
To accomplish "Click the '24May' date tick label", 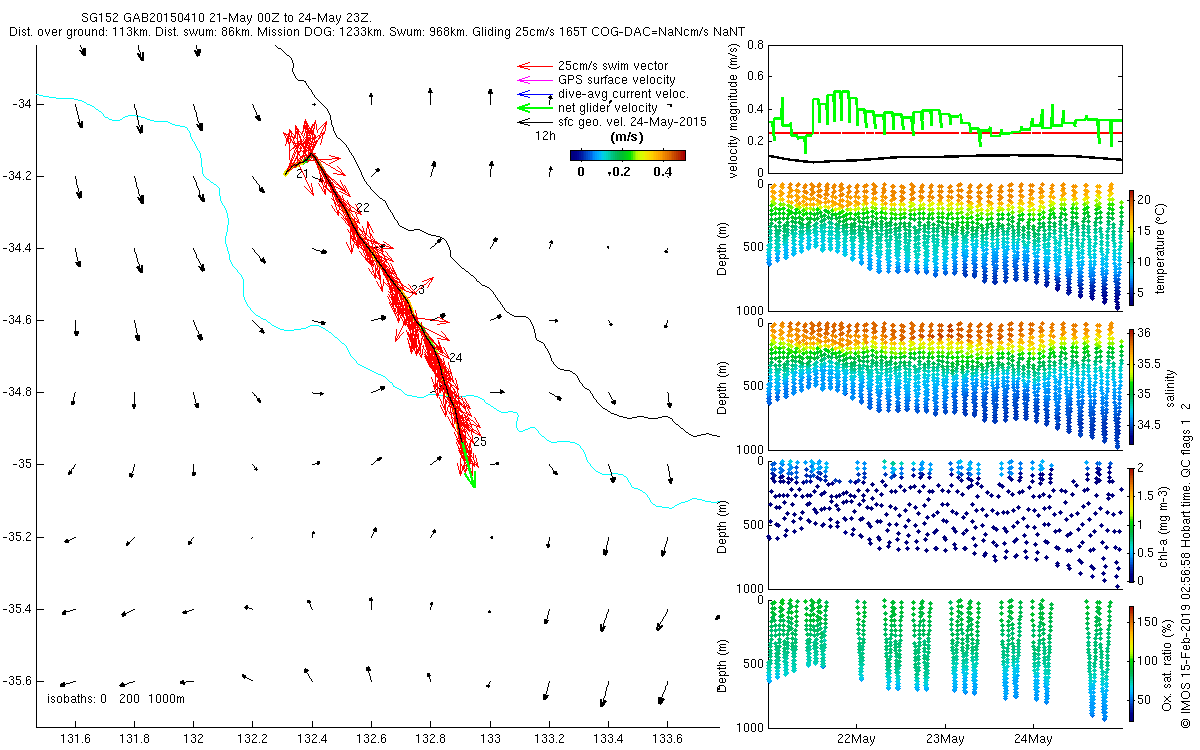I will (x=1033, y=739).
